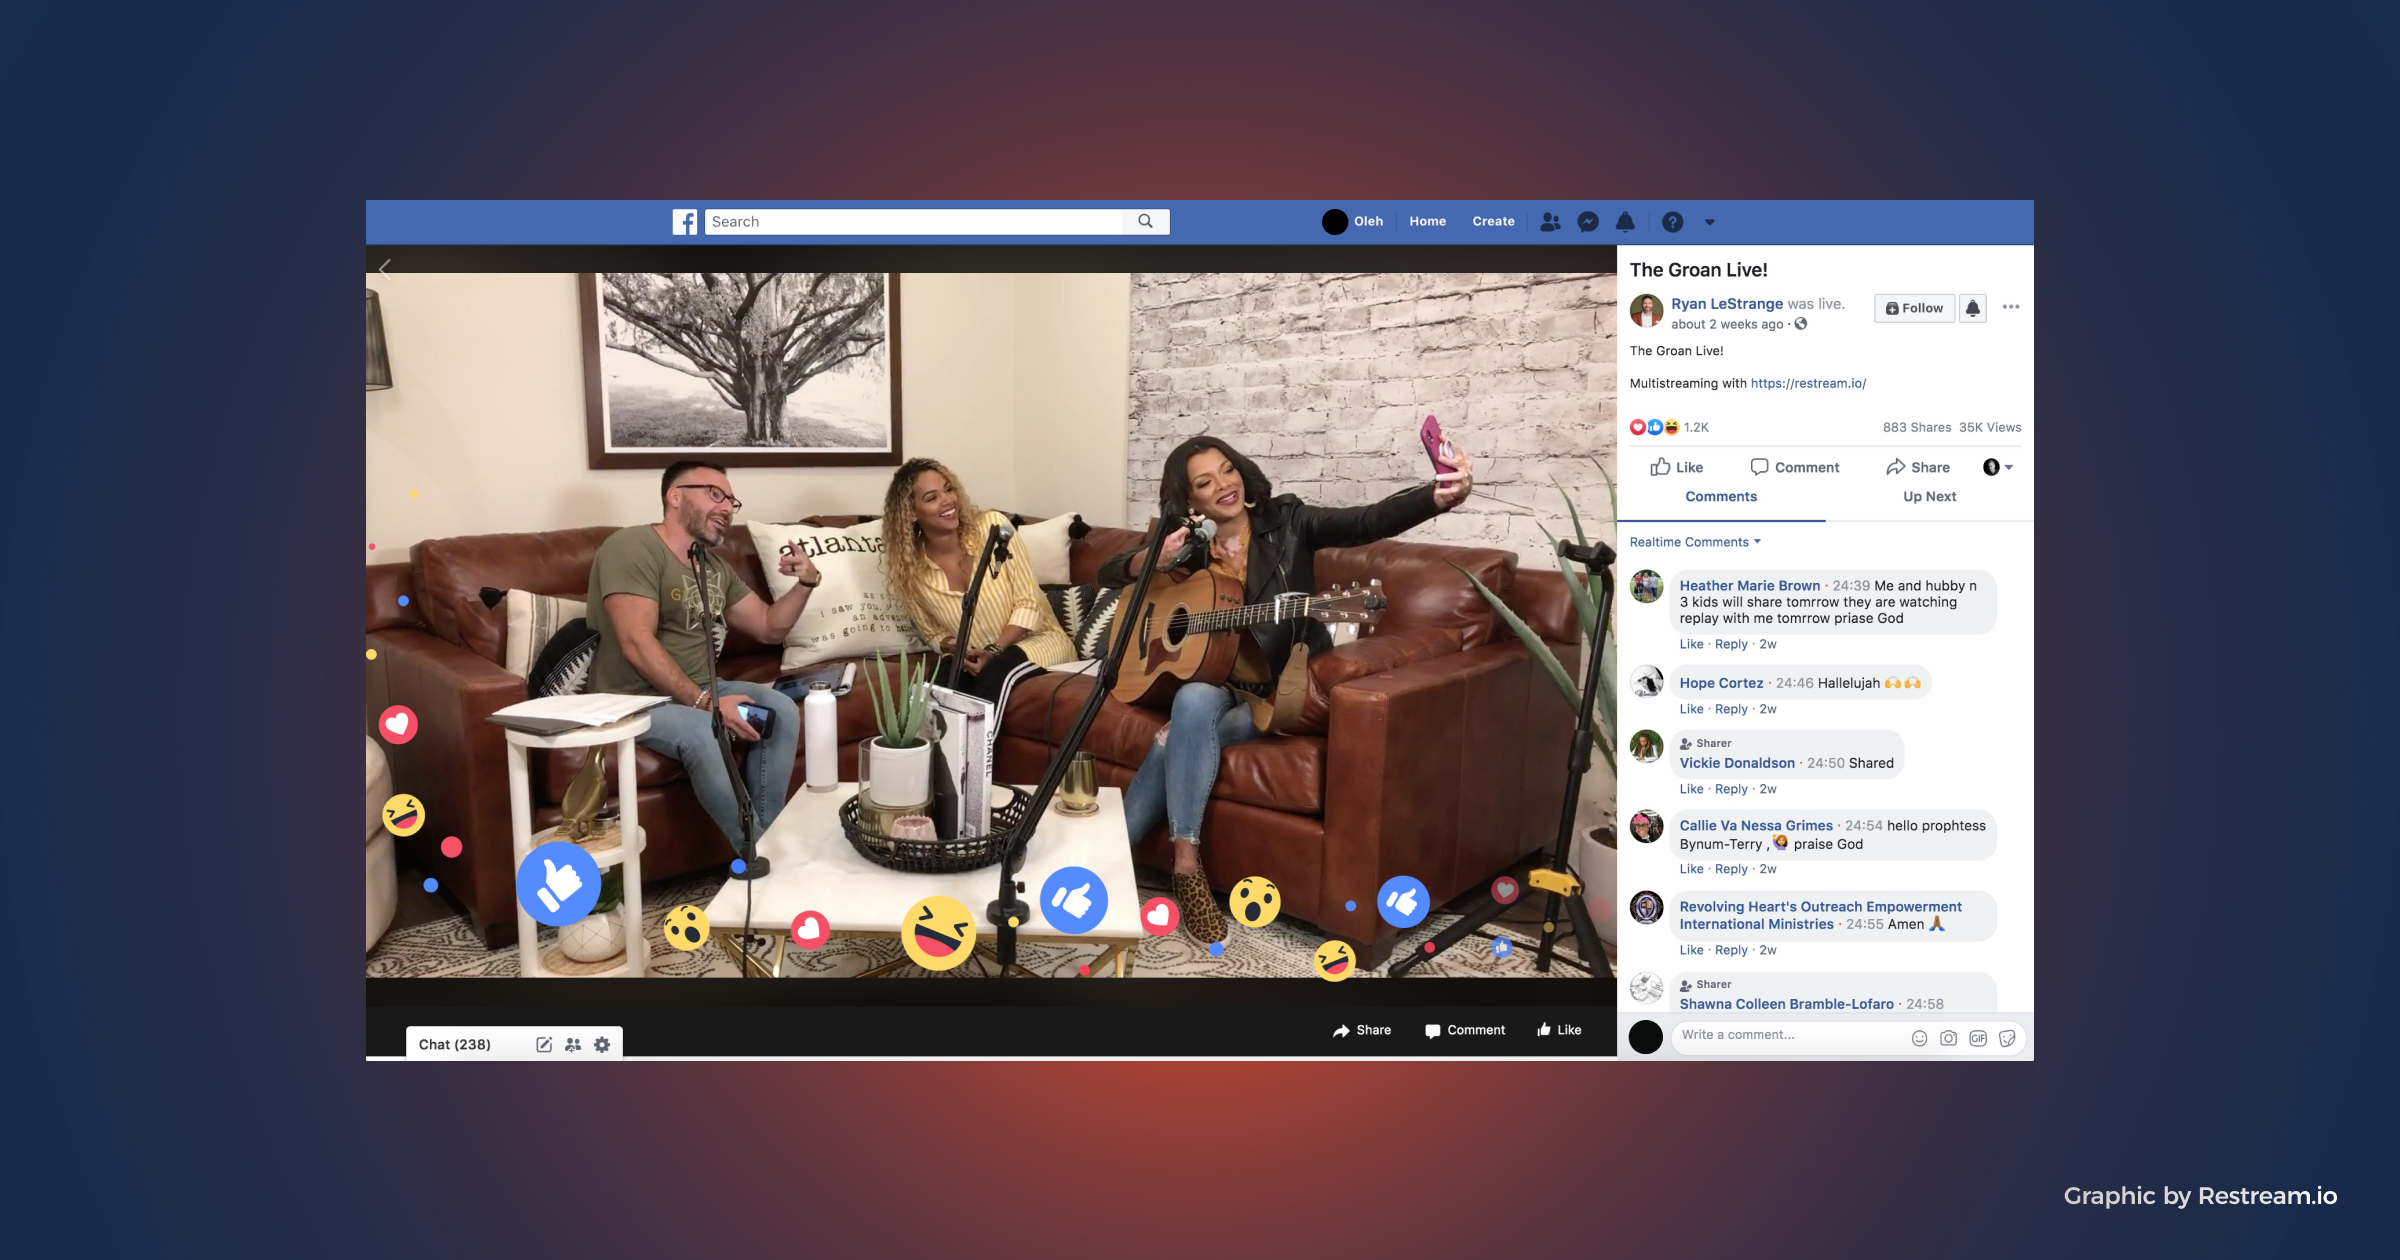Like Vickie Donaldson's comment
This screenshot has height=1260, width=2400.
pyautogui.click(x=1691, y=789)
